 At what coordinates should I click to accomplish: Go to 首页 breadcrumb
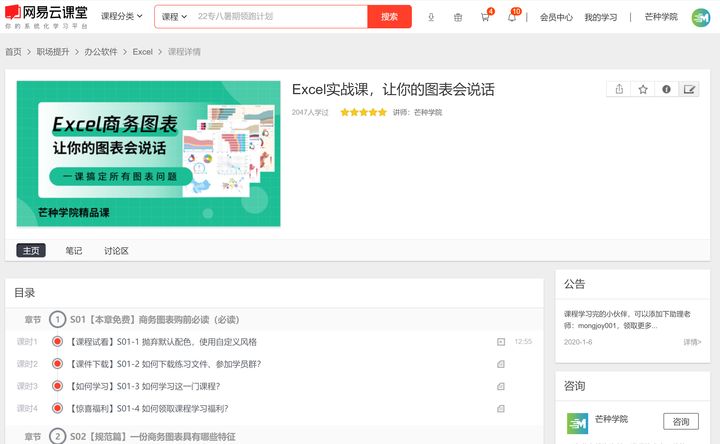point(13,52)
